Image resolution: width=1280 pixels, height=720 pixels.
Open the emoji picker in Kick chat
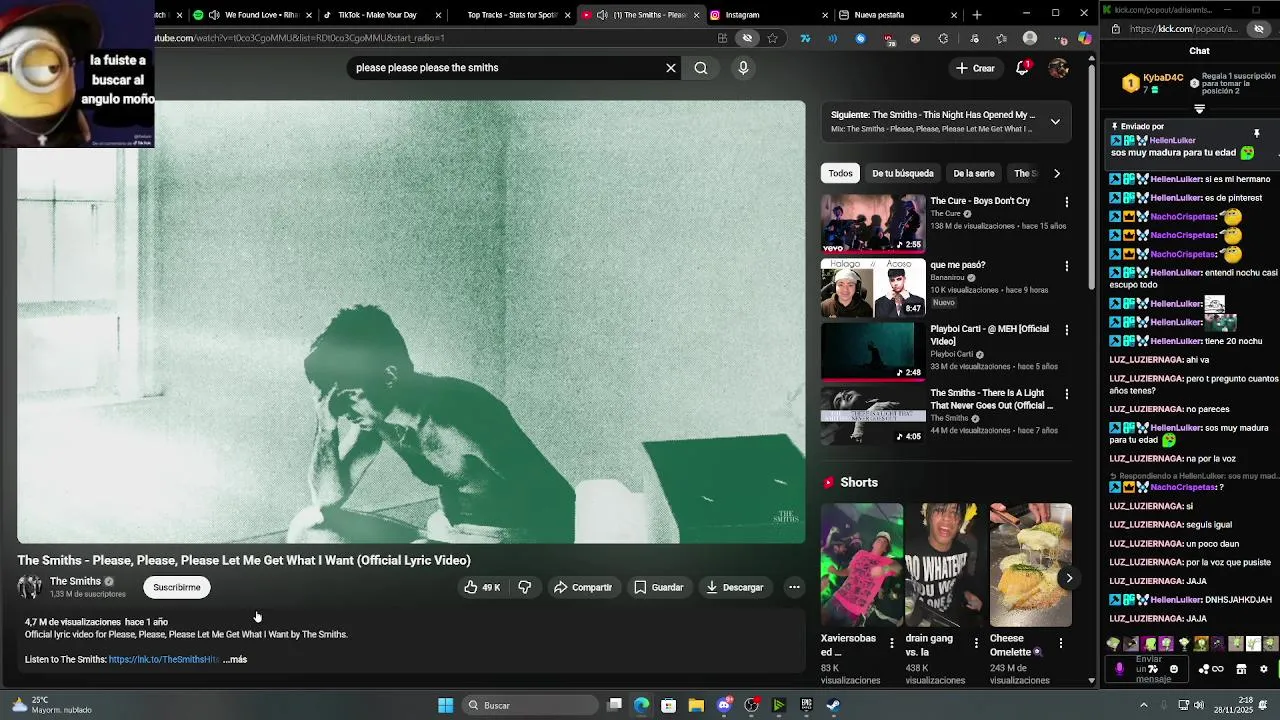pyautogui.click(x=1174, y=669)
